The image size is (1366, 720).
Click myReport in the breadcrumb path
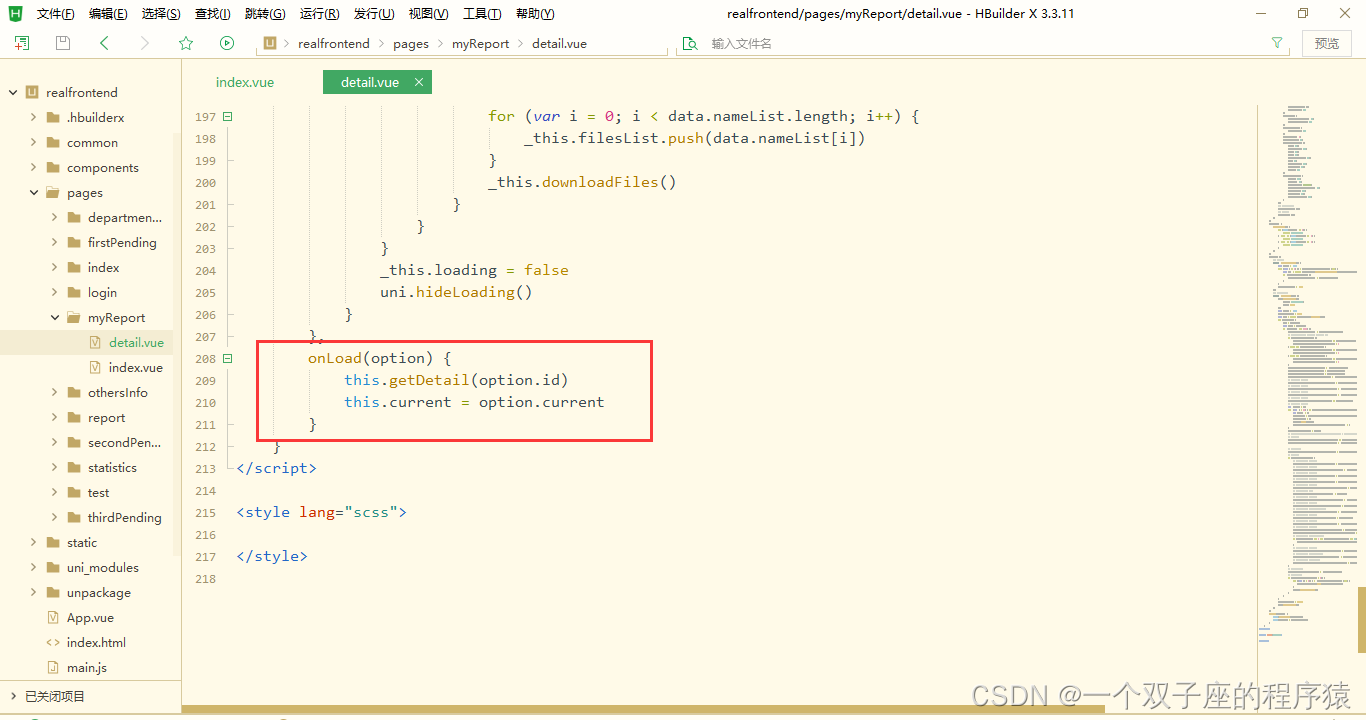coord(480,43)
